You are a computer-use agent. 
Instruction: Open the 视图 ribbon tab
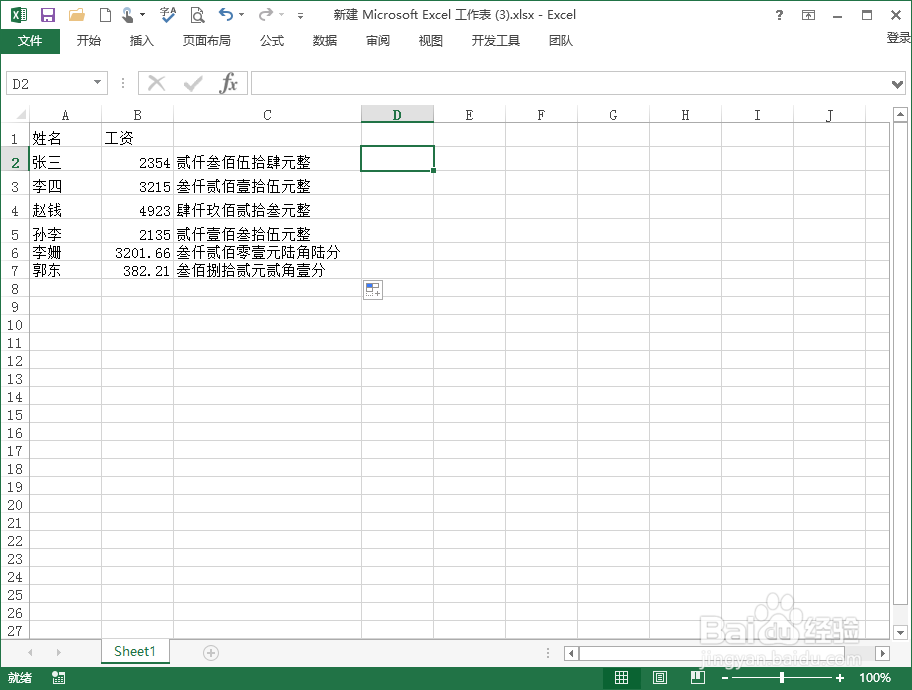click(430, 40)
